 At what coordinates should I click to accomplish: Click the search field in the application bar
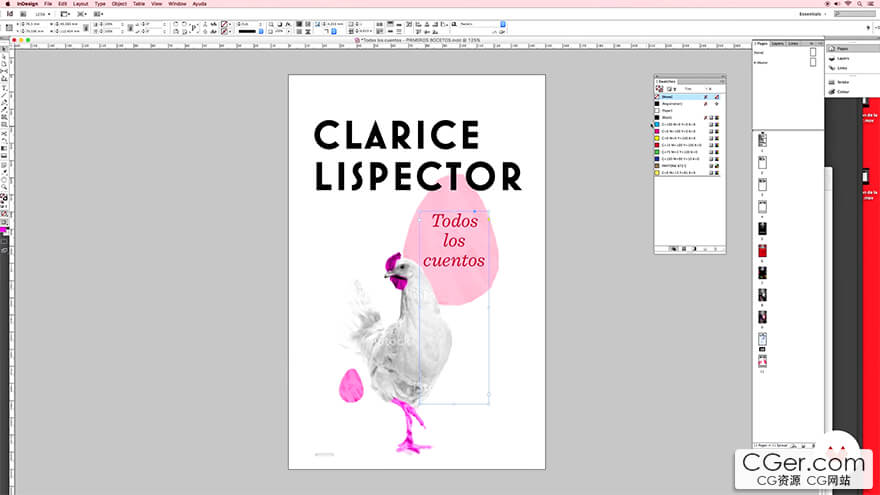tap(854, 14)
